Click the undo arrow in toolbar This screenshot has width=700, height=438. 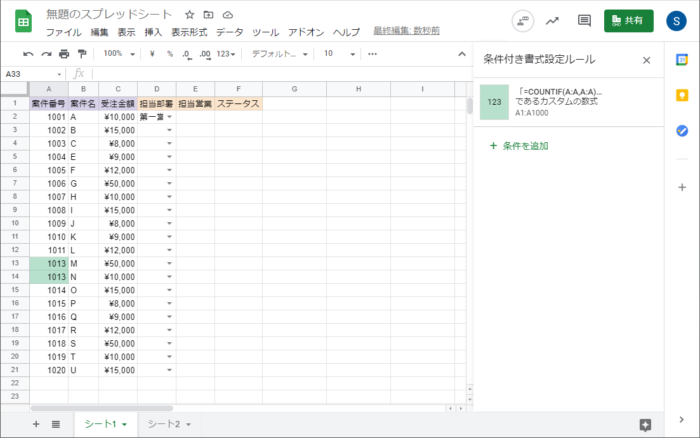(x=28, y=54)
